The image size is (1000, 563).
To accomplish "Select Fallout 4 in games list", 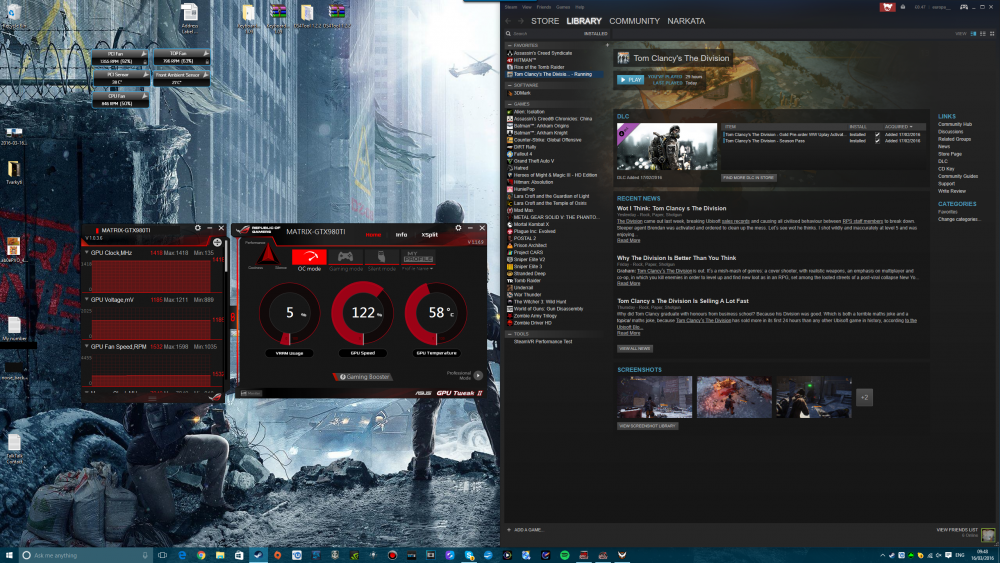I will pos(523,154).
